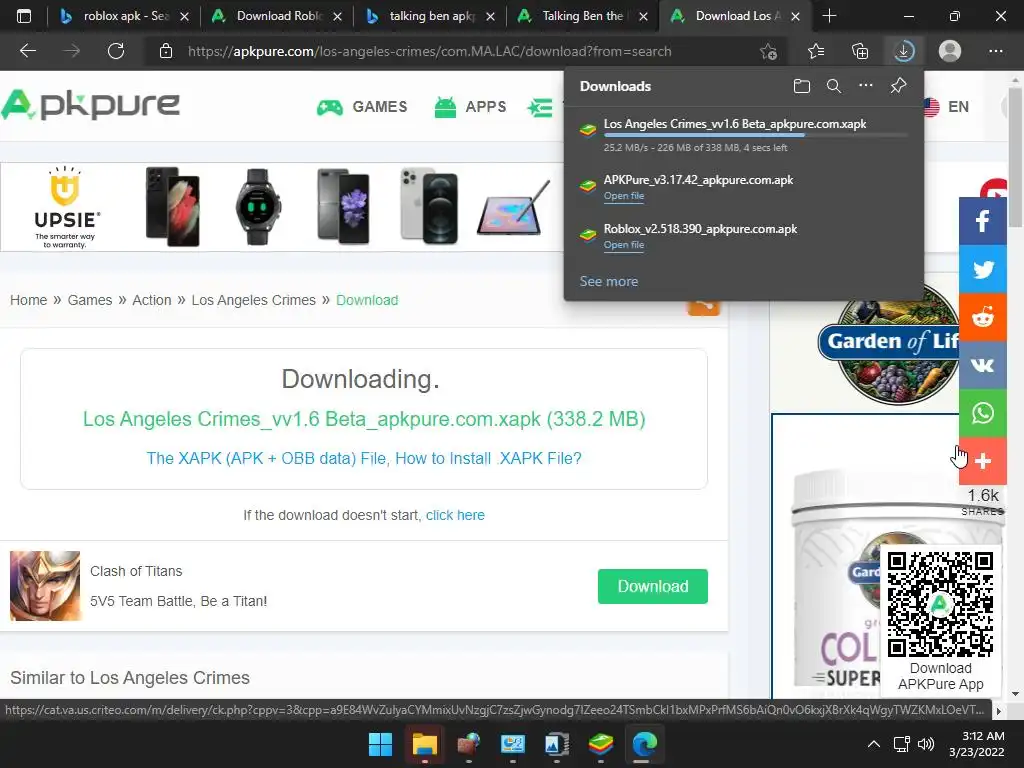Image resolution: width=1024 pixels, height=768 pixels.
Task: Toggle the Downloads toolbar button
Action: point(904,51)
